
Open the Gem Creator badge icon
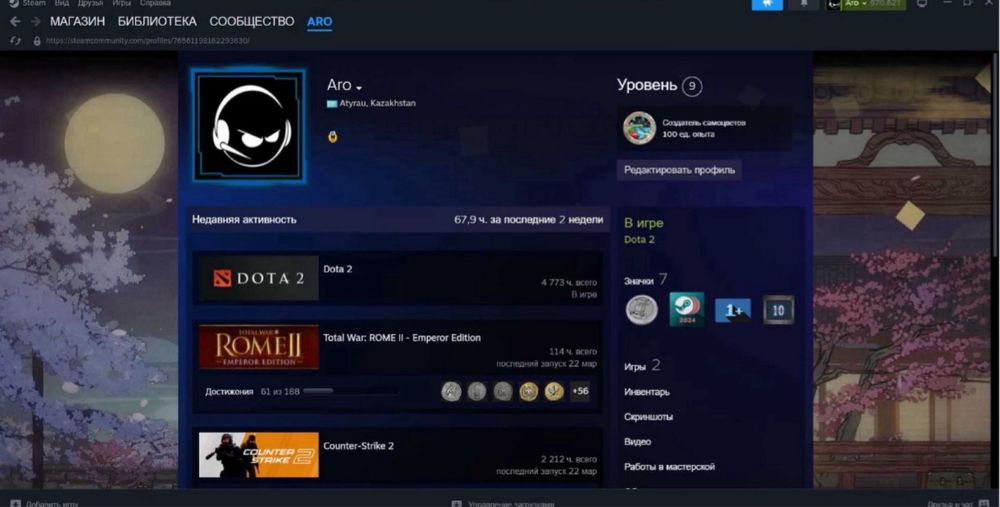tap(639, 128)
